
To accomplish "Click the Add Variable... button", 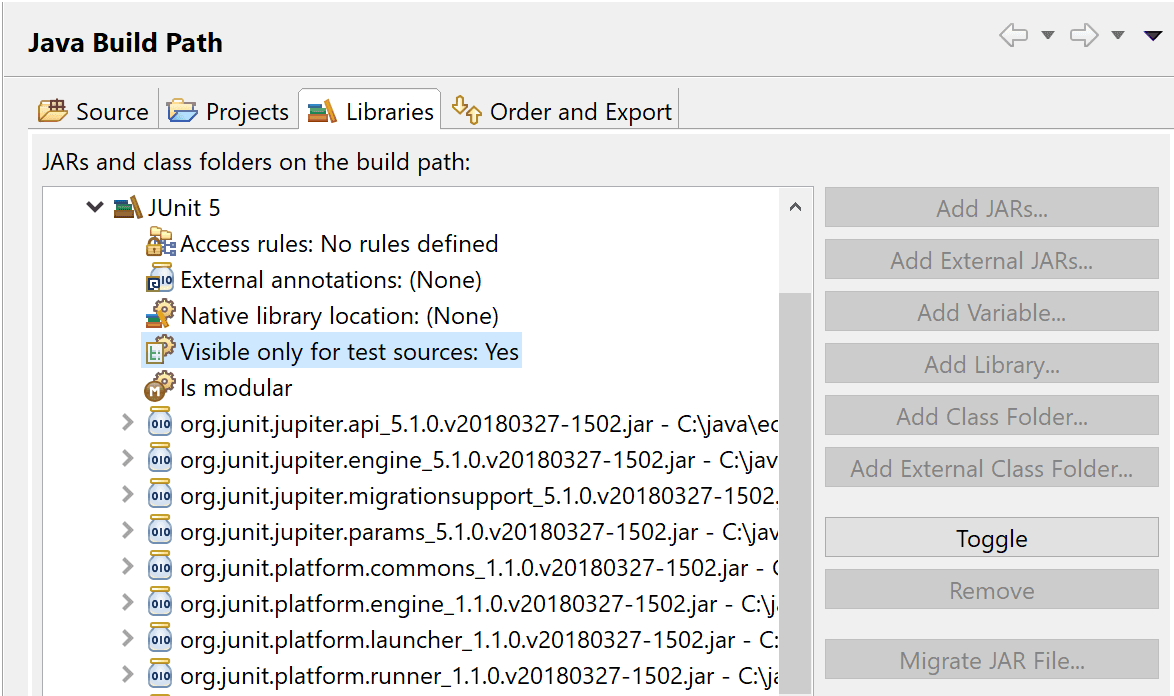I will point(992,311).
